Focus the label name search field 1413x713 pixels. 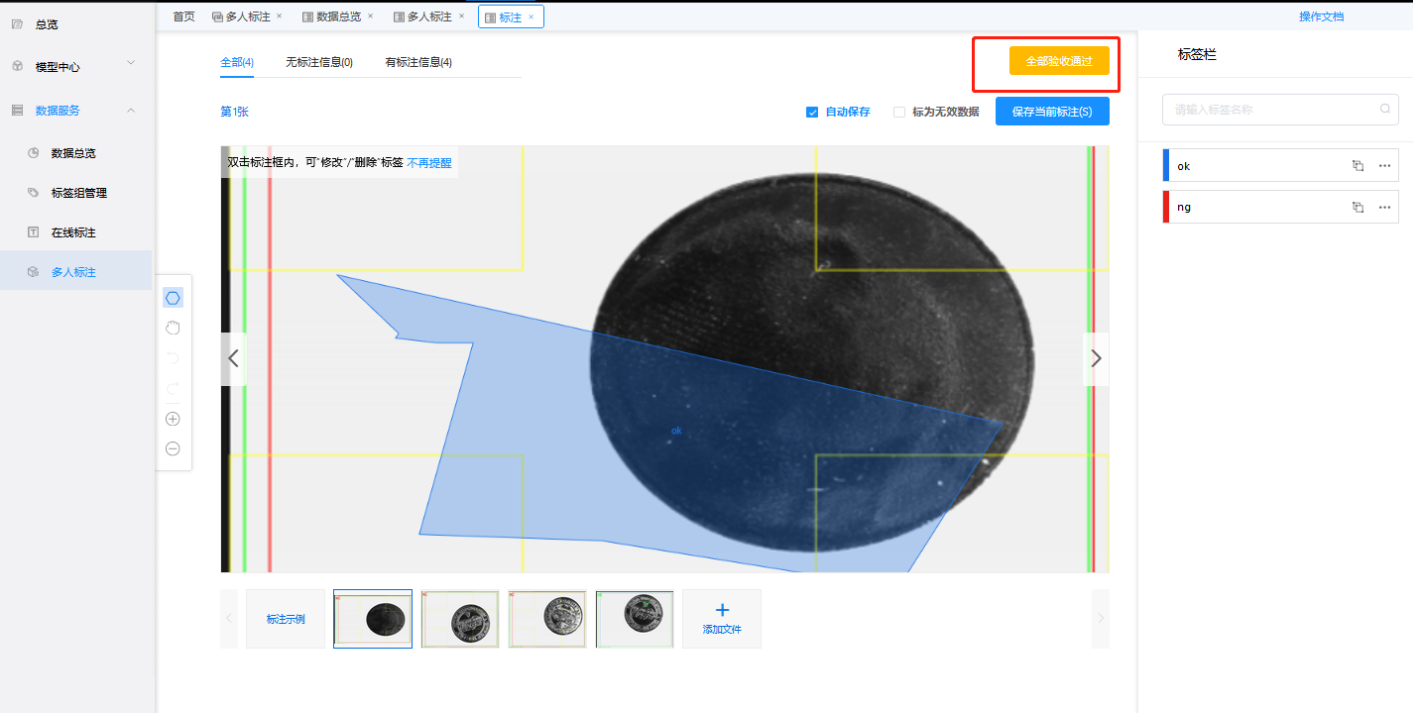1280,110
